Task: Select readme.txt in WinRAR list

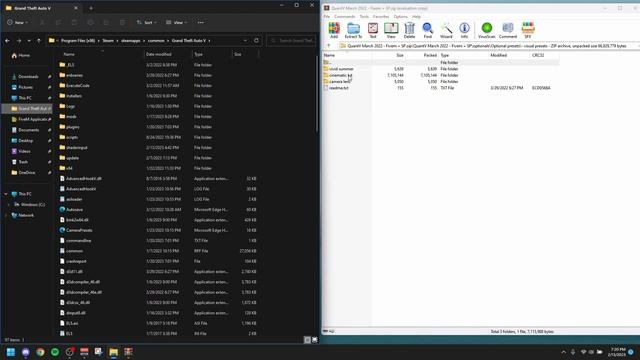Action: (x=339, y=88)
